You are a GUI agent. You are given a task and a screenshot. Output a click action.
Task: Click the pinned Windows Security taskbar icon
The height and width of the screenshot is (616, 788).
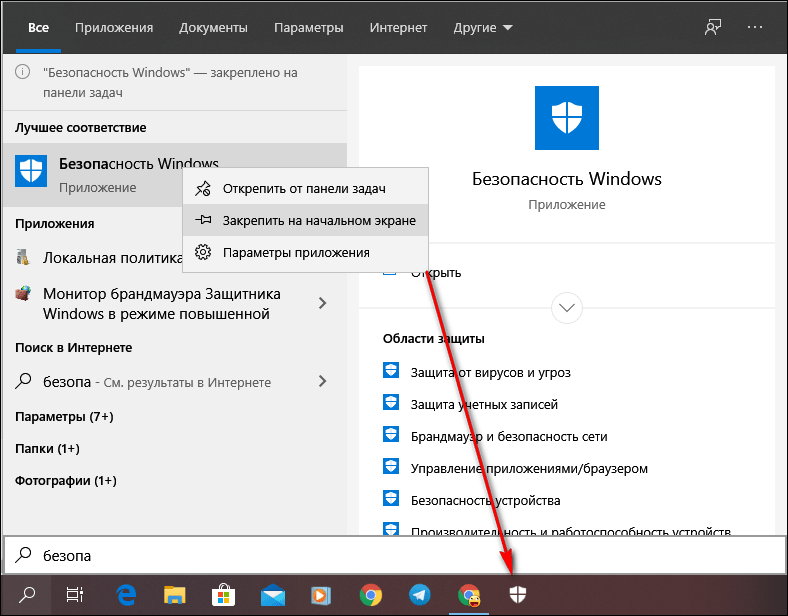coord(517,595)
